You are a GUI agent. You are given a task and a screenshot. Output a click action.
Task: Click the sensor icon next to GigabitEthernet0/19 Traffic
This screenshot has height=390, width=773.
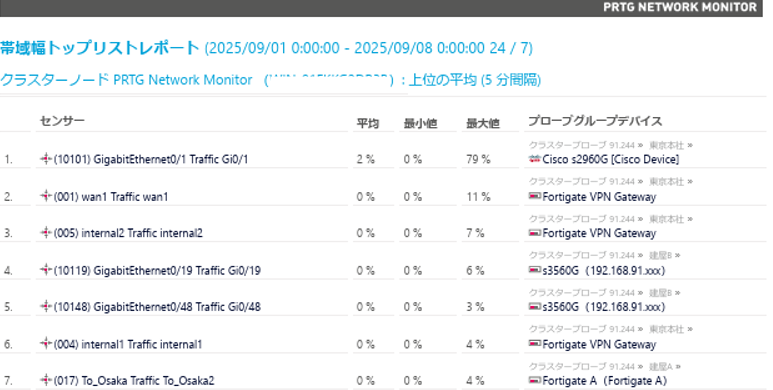[46, 270]
